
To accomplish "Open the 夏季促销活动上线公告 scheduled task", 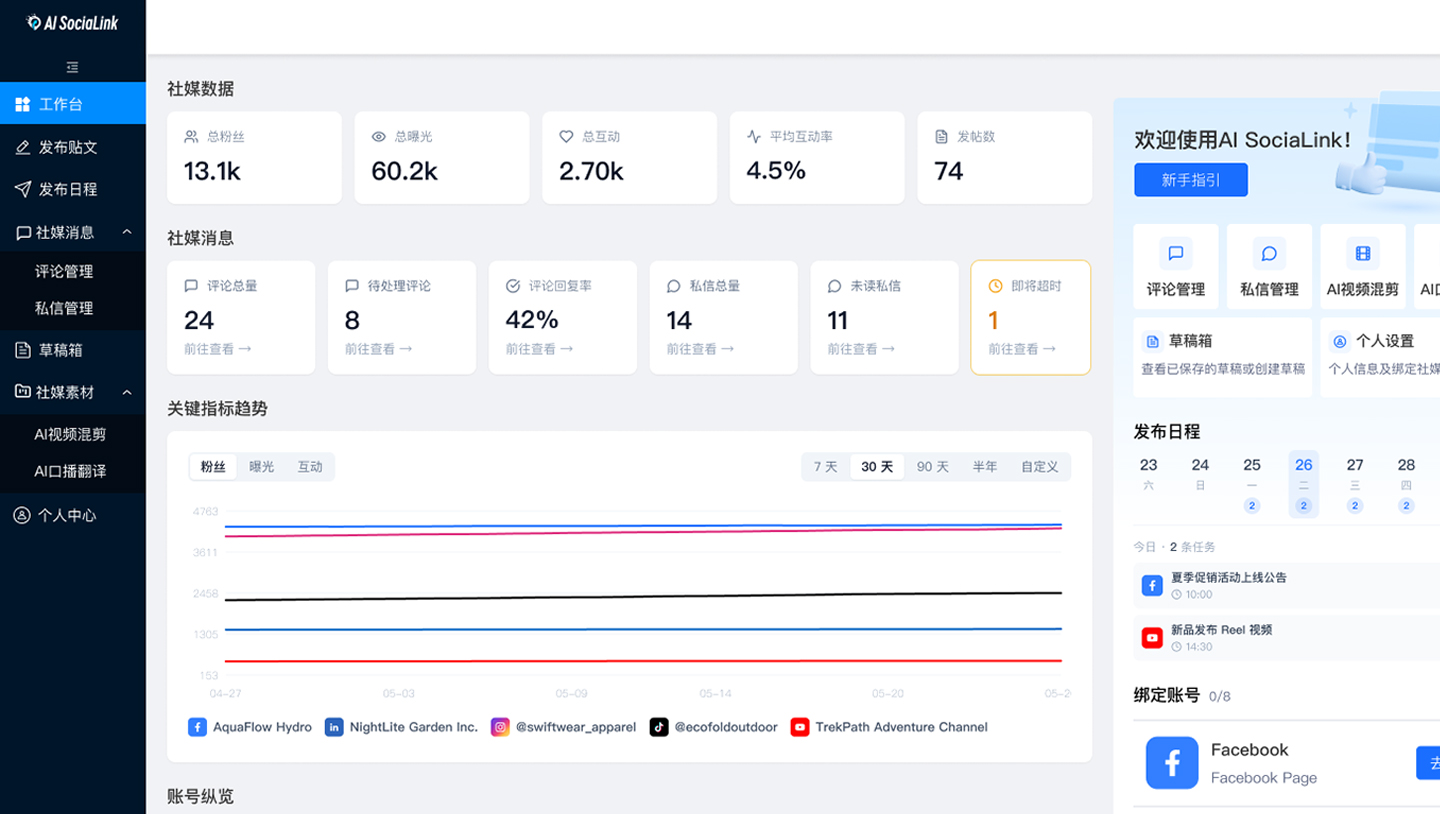I will pyautogui.click(x=1229, y=577).
